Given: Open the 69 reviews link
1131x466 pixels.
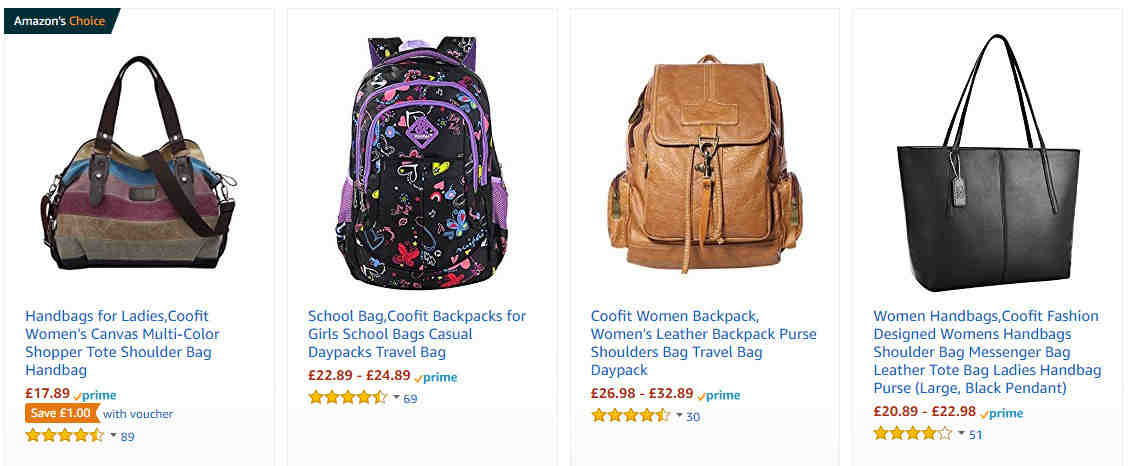Looking at the screenshot, I should coord(410,398).
